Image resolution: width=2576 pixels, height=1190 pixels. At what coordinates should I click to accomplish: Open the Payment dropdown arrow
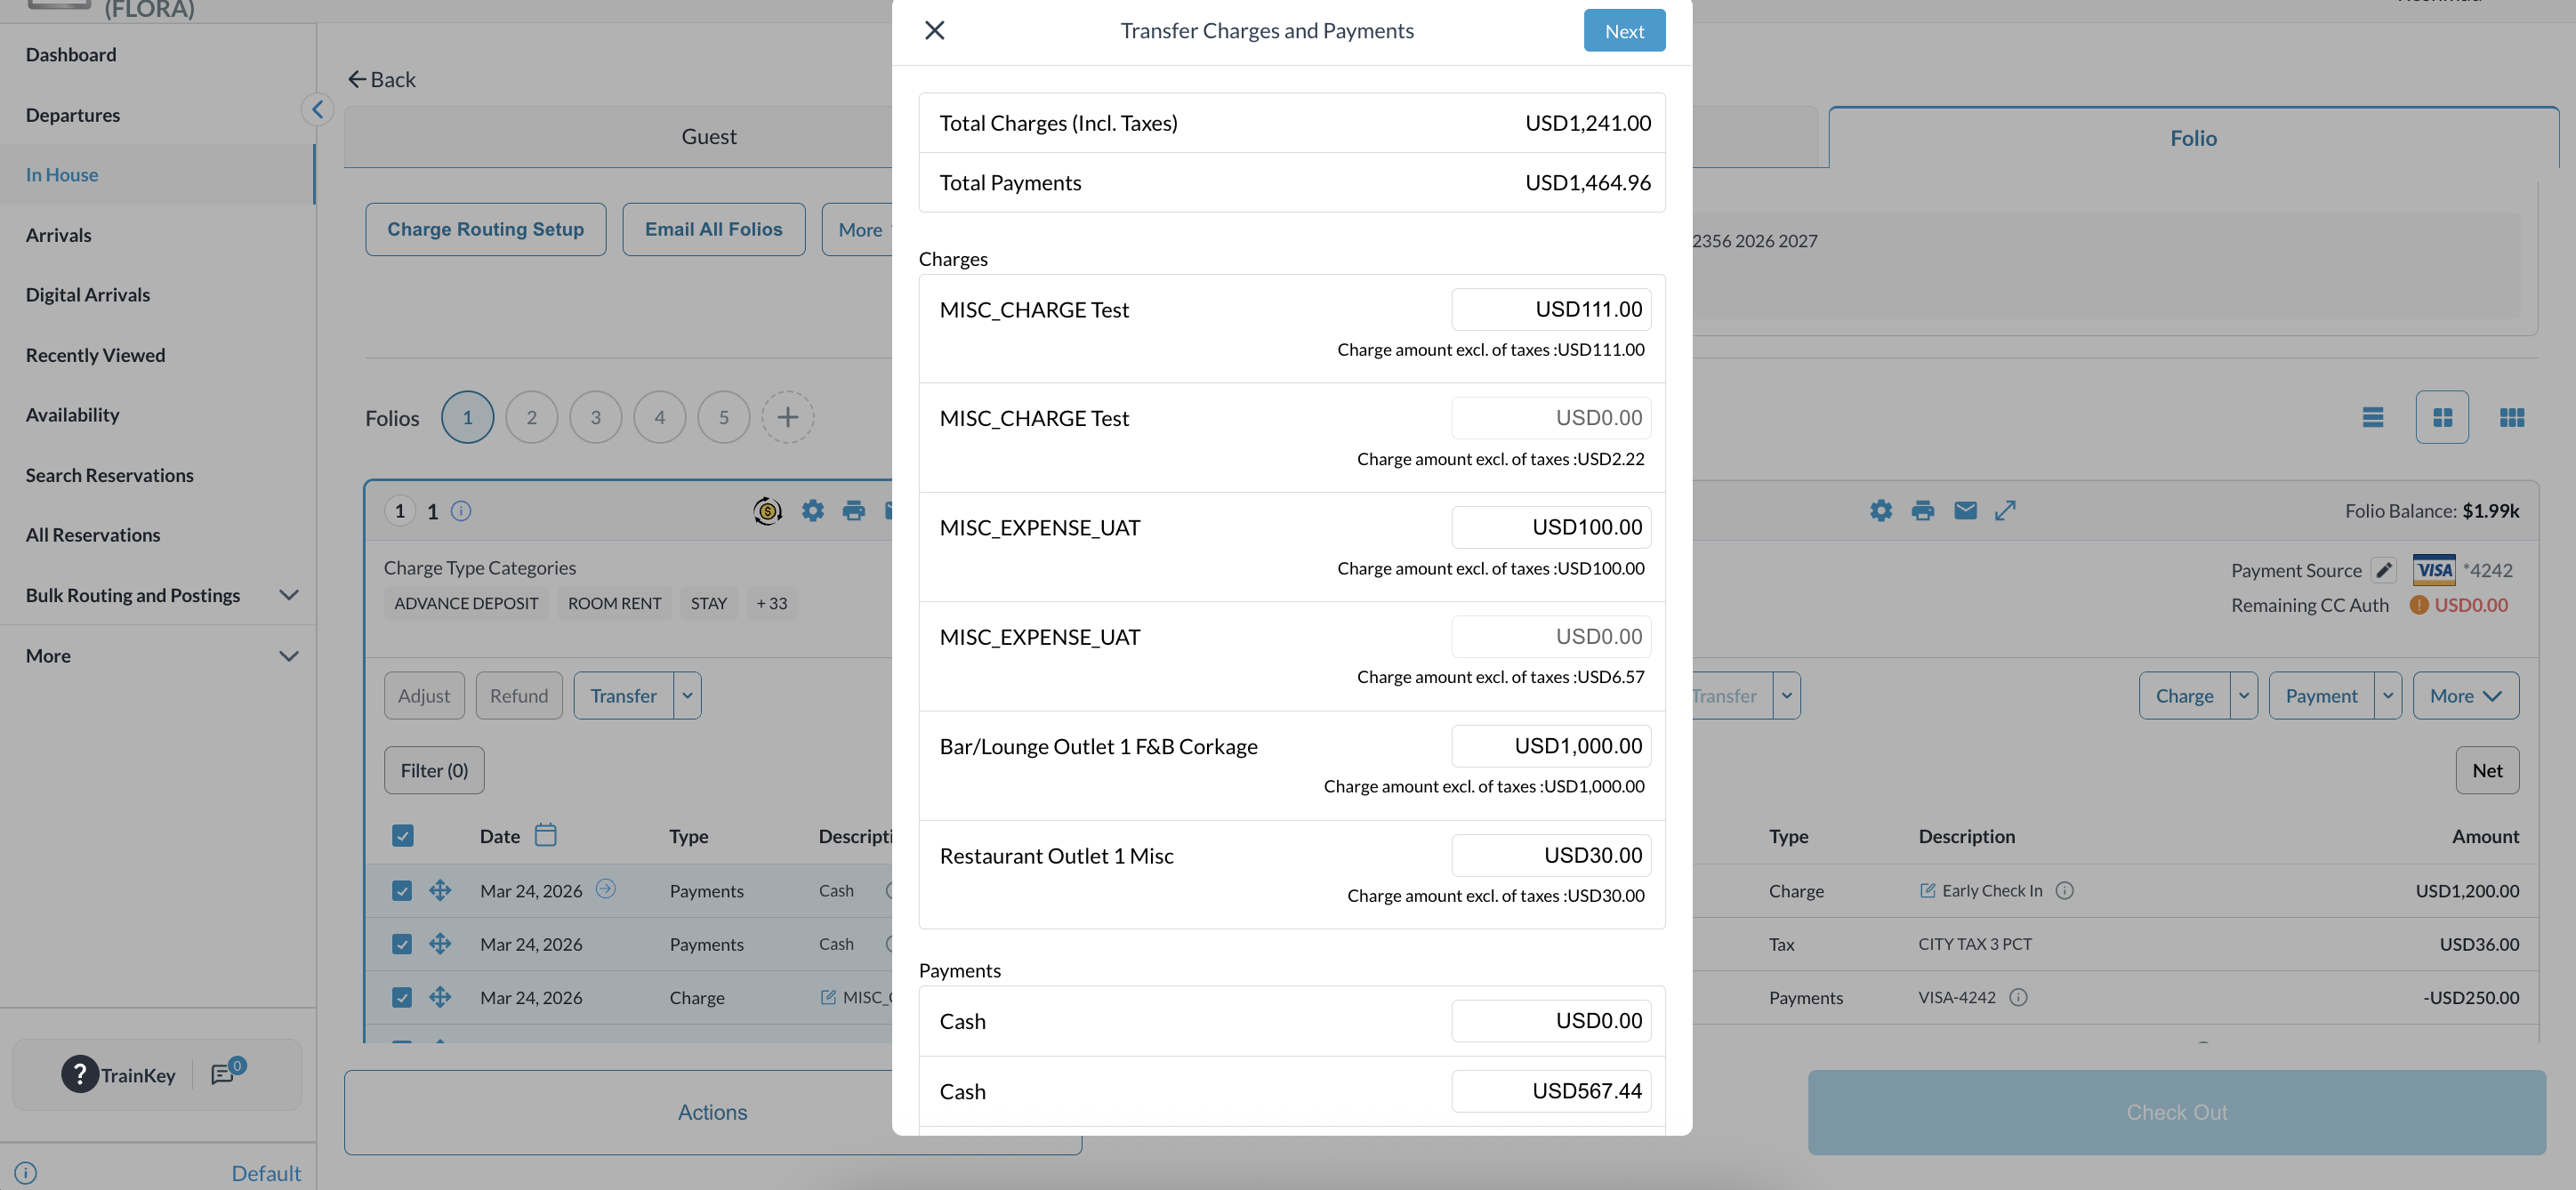pyautogui.click(x=2387, y=696)
